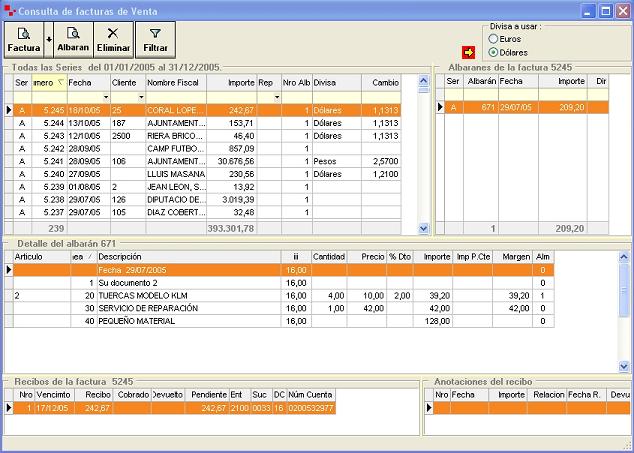634x453 pixels.
Task: Click the Albarán column header
Action: [481, 81]
